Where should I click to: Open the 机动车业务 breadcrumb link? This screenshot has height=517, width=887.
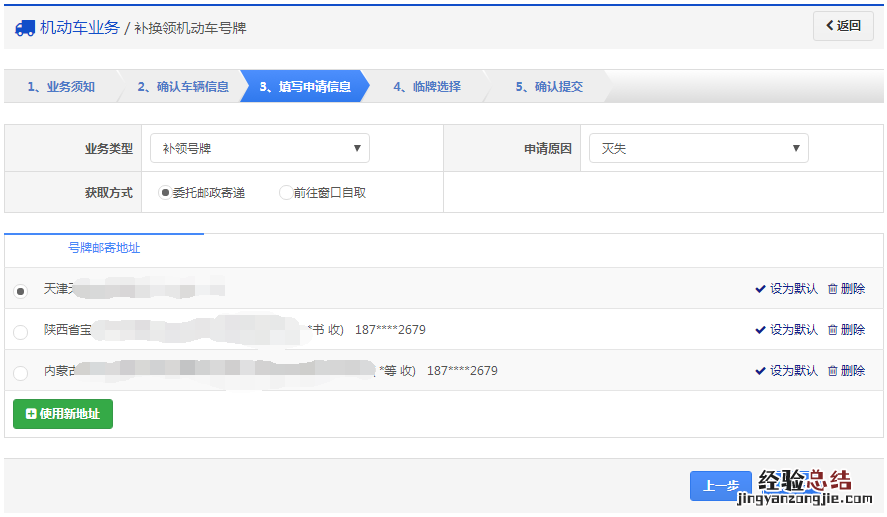tap(79, 27)
